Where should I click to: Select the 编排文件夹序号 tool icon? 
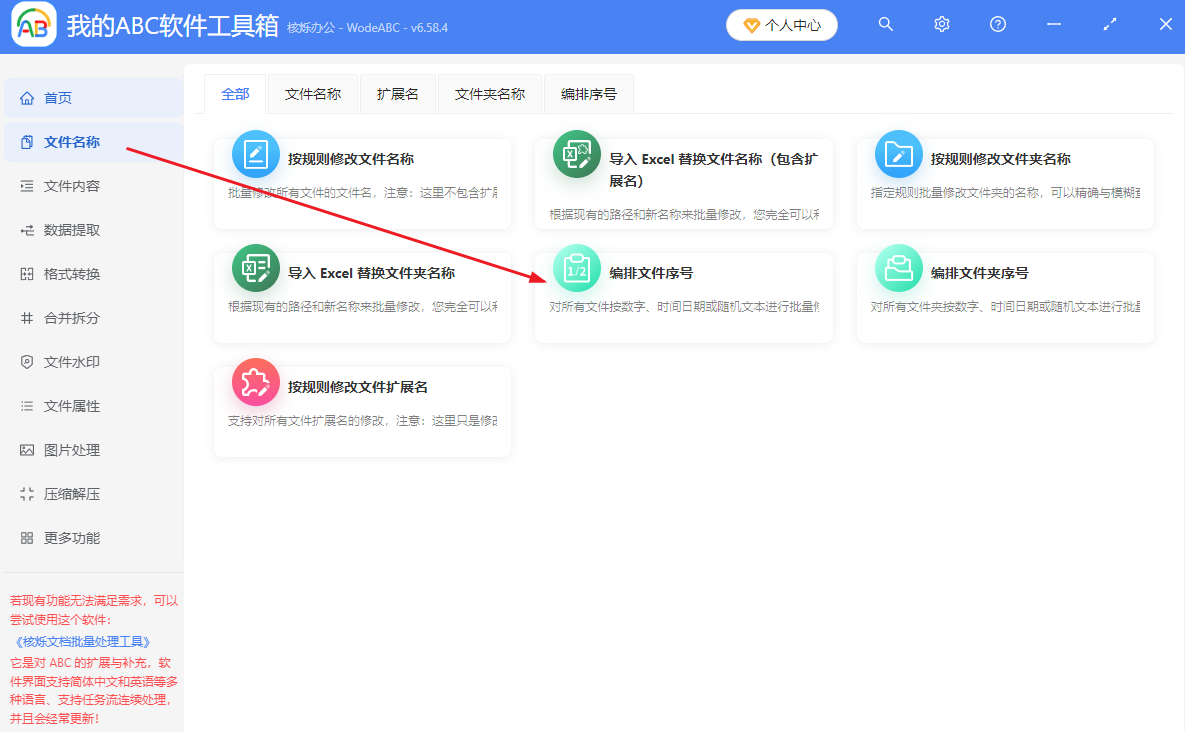[x=898, y=268]
